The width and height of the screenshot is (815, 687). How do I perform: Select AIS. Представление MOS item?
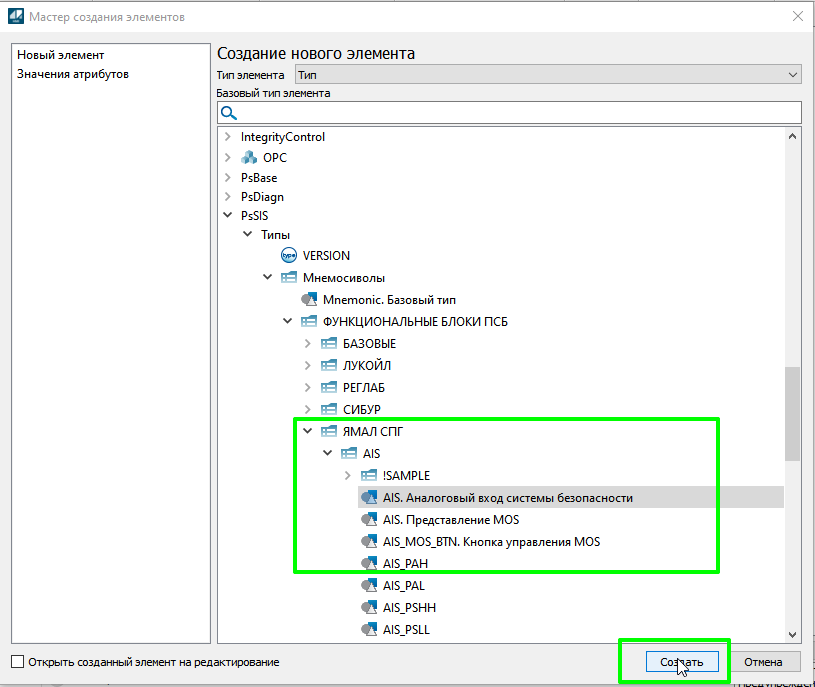point(450,520)
